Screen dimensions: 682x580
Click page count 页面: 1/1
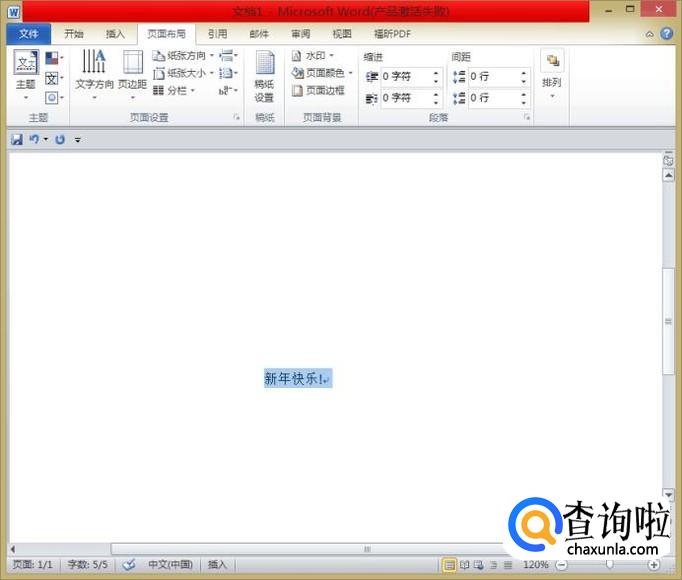coord(33,565)
